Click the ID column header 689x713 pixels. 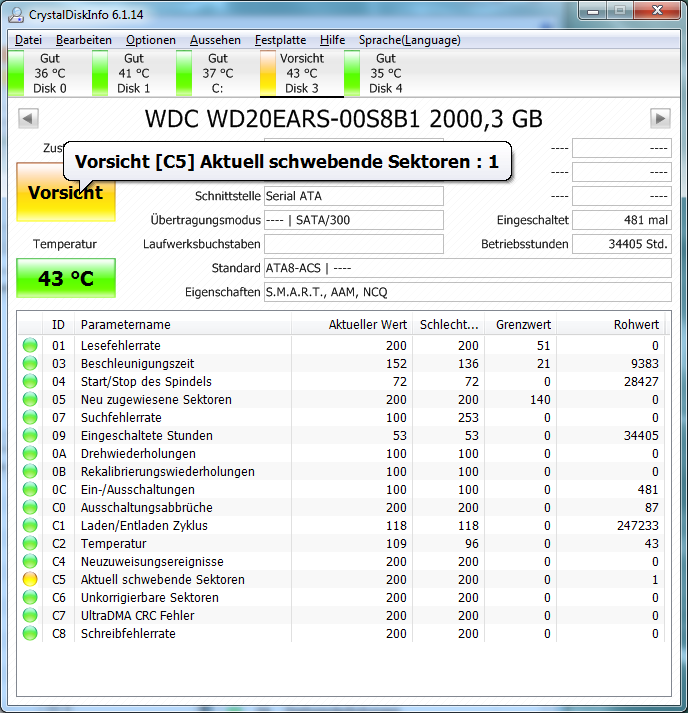pyautogui.click(x=58, y=325)
